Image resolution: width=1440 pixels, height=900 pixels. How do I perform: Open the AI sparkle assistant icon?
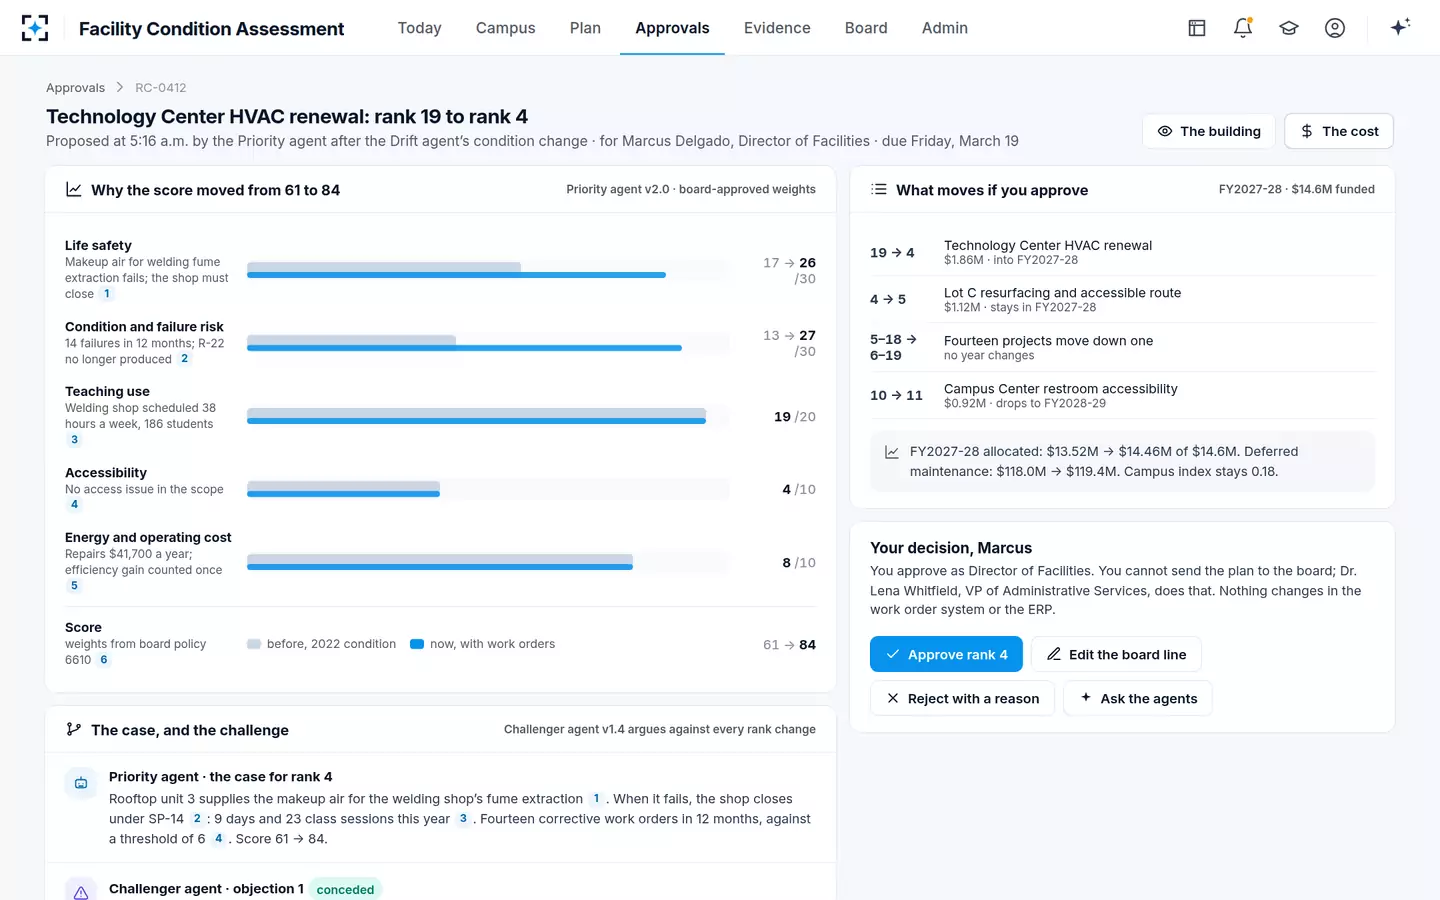click(1400, 27)
